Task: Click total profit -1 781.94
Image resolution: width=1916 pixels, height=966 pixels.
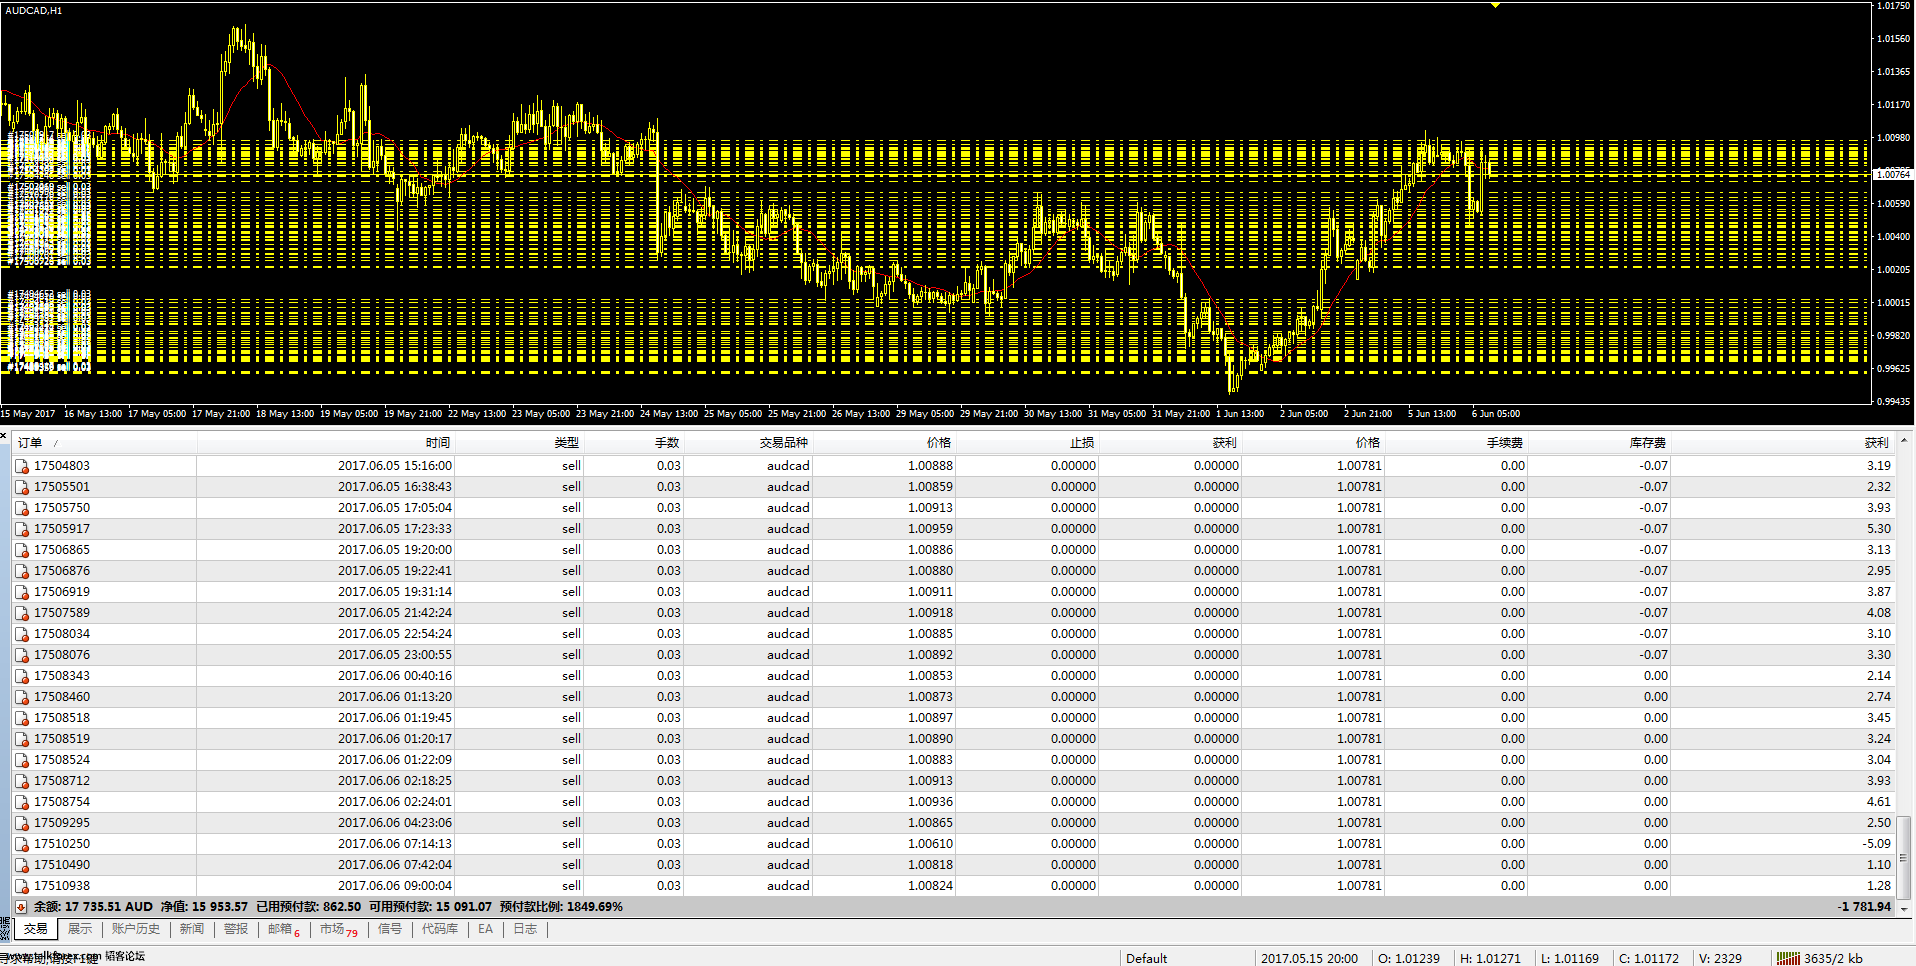Action: (x=1864, y=907)
